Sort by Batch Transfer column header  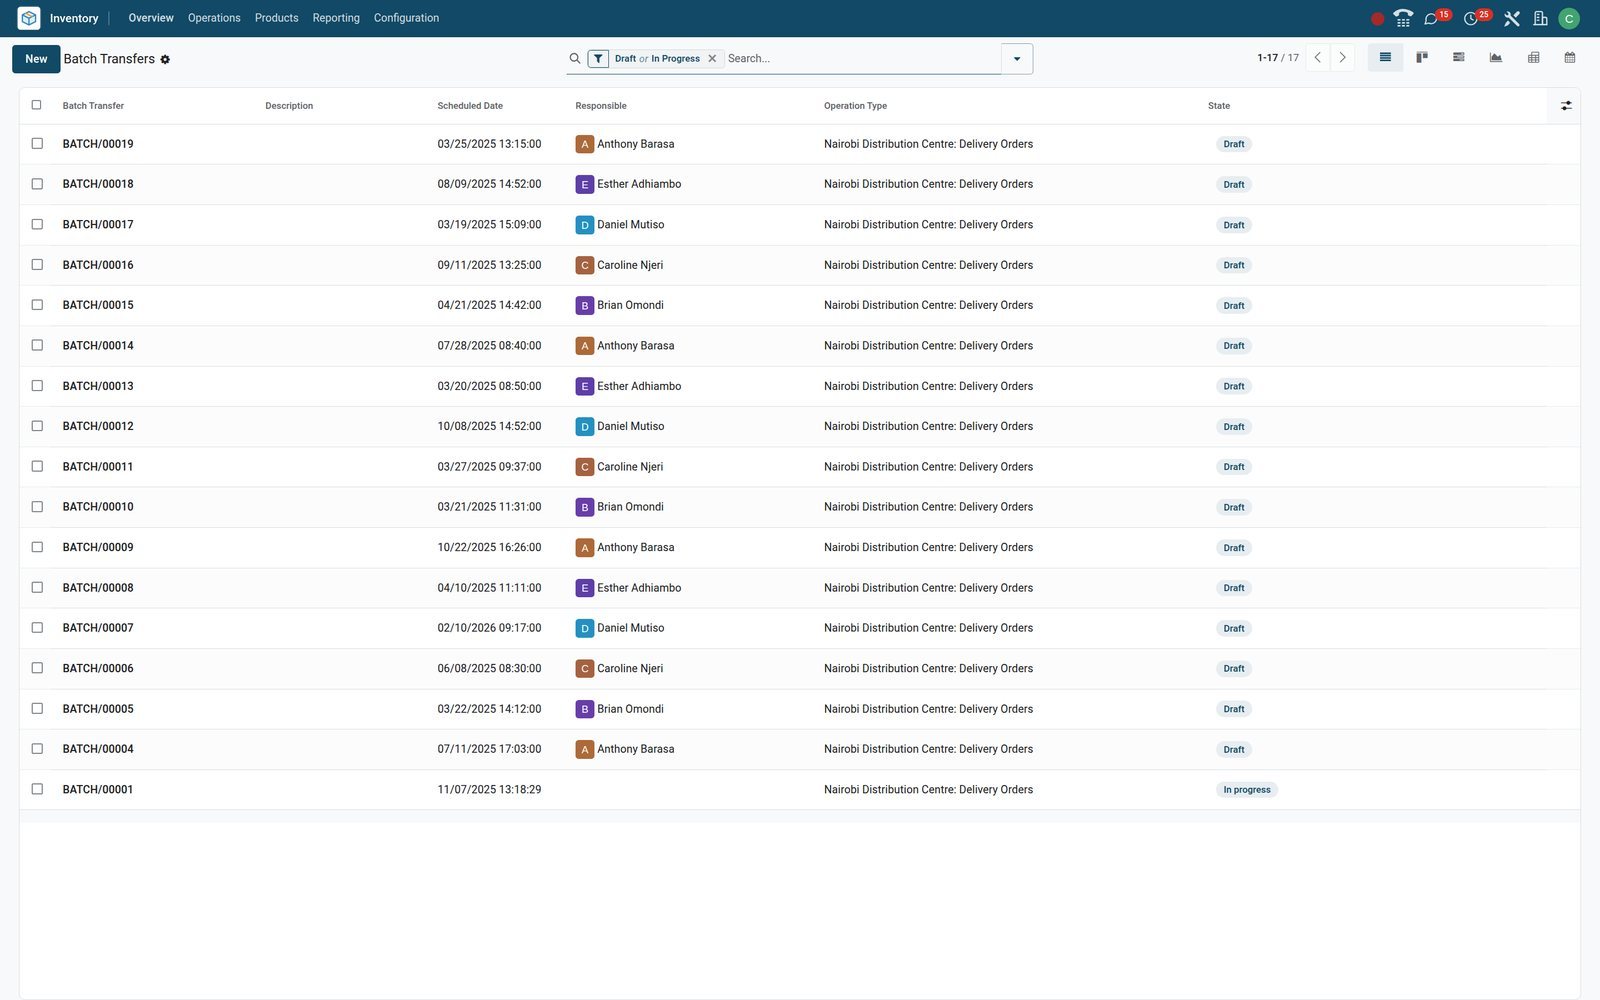93,106
